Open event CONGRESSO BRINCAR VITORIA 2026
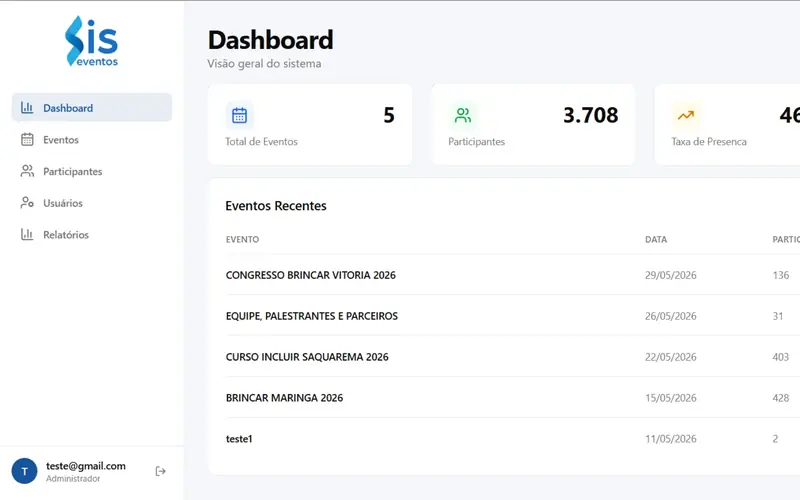Image resolution: width=800 pixels, height=500 pixels. click(x=311, y=275)
